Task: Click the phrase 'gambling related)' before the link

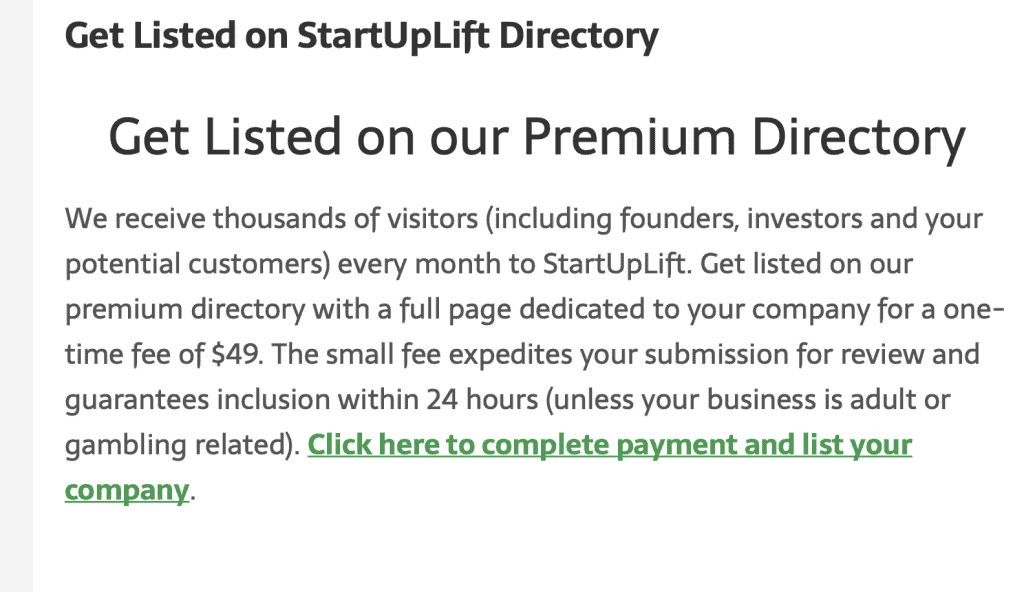Action: tap(182, 446)
